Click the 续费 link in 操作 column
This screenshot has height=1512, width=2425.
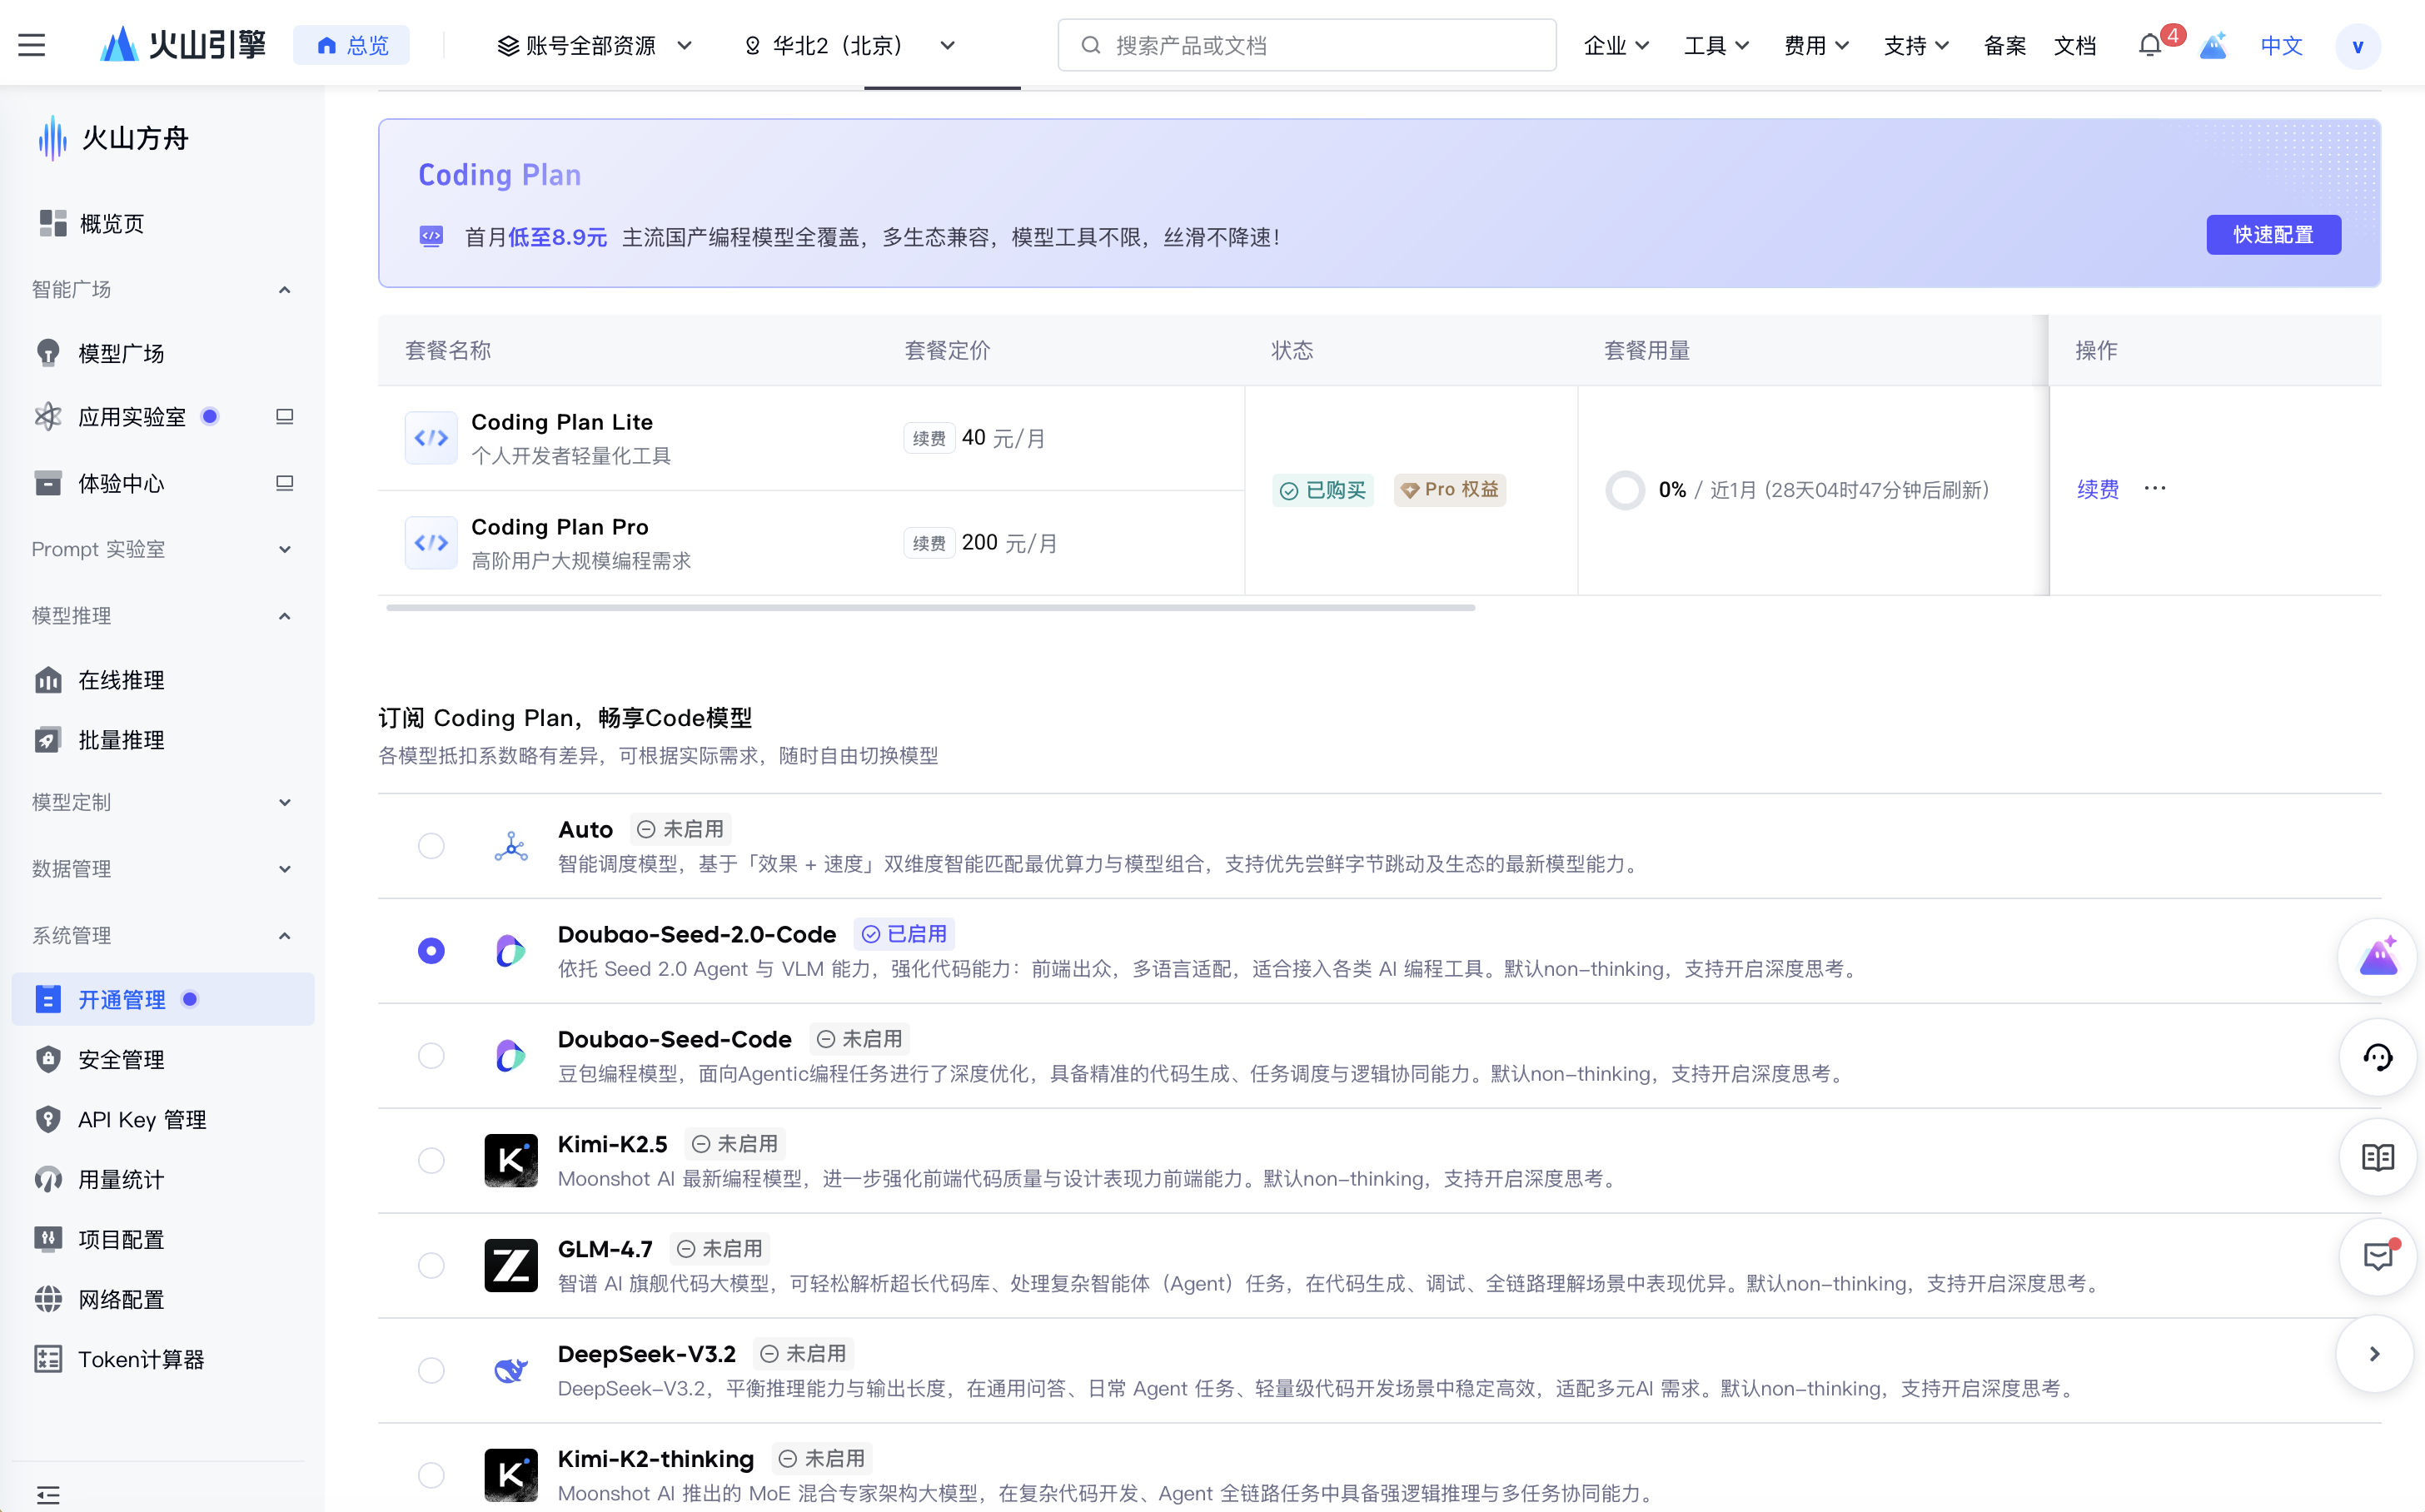pyautogui.click(x=2097, y=489)
